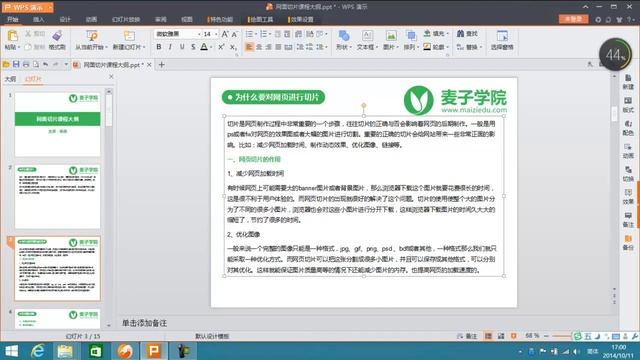Open the Design (设计) ribbon tab
Screen dimensions: 640x360
[65, 19]
